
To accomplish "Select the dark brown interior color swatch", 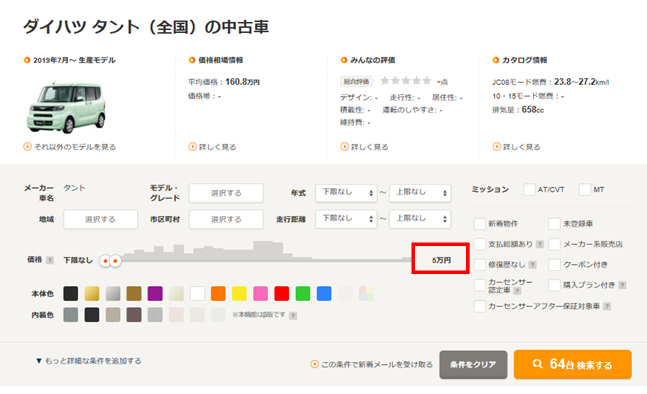I will click(134, 315).
